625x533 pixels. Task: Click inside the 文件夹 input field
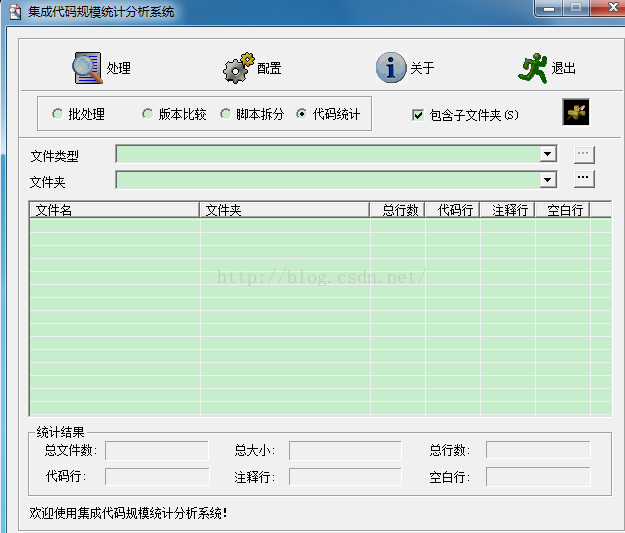click(328, 180)
